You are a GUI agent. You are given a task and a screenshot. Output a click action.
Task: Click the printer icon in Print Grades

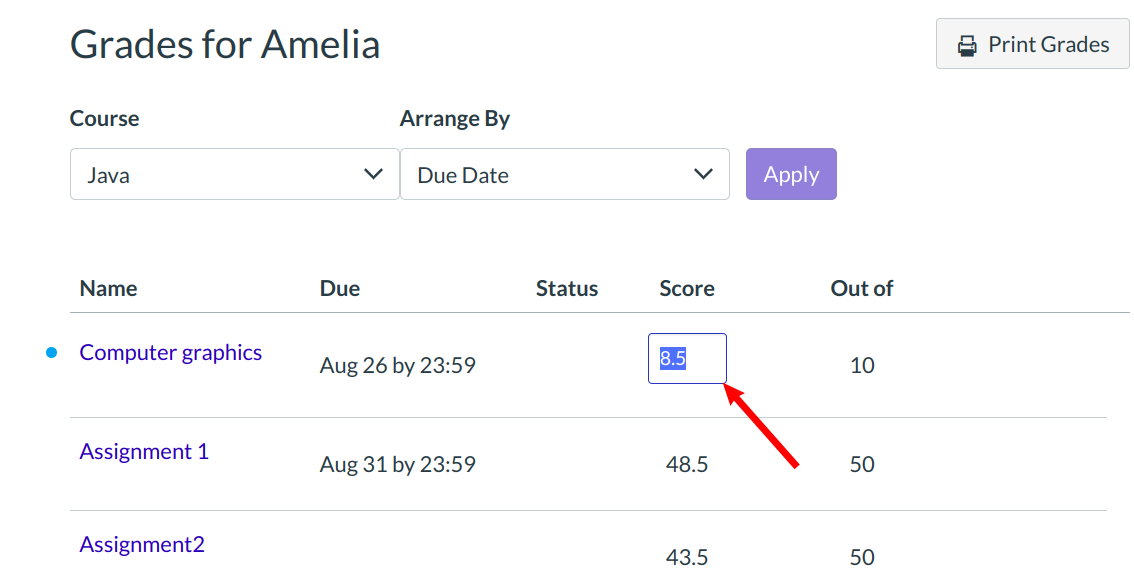(966, 45)
